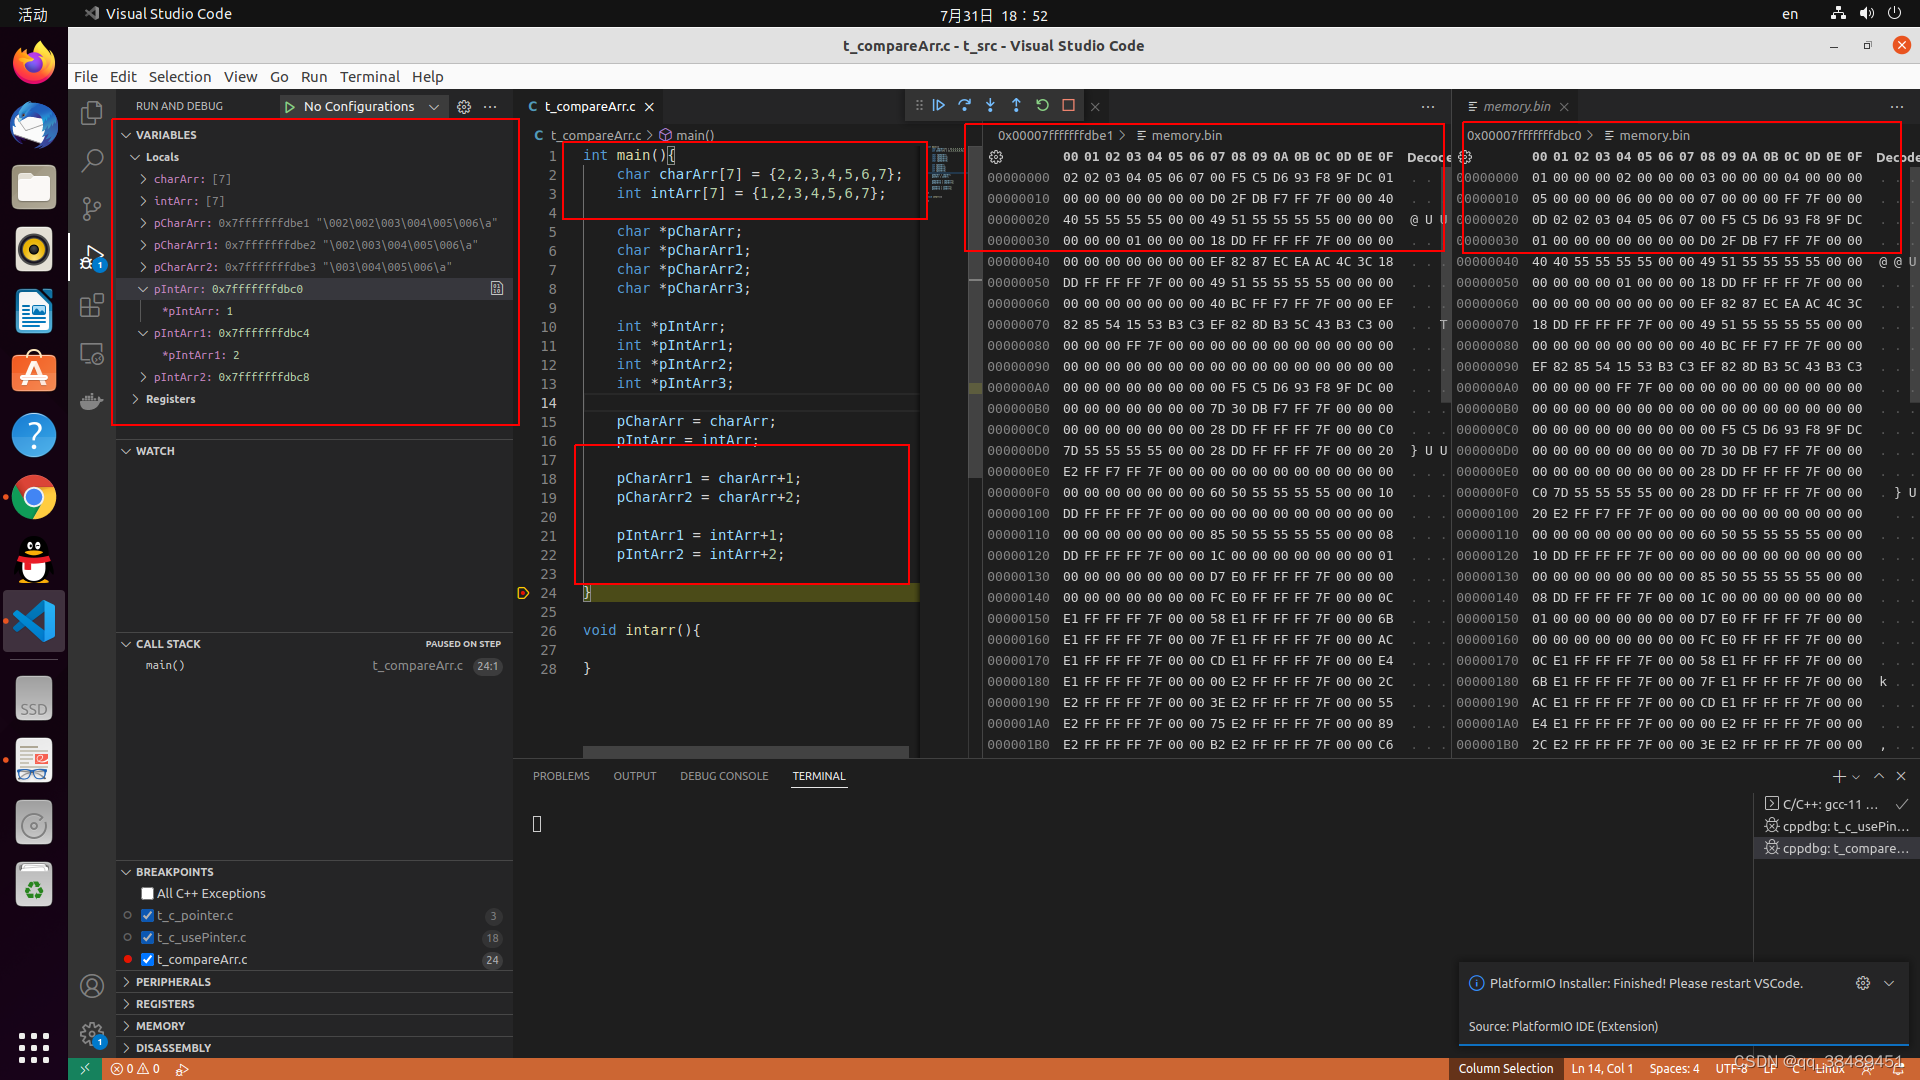The height and width of the screenshot is (1080, 1920).
Task: Select the PROBLEMS tab
Action: point(560,775)
